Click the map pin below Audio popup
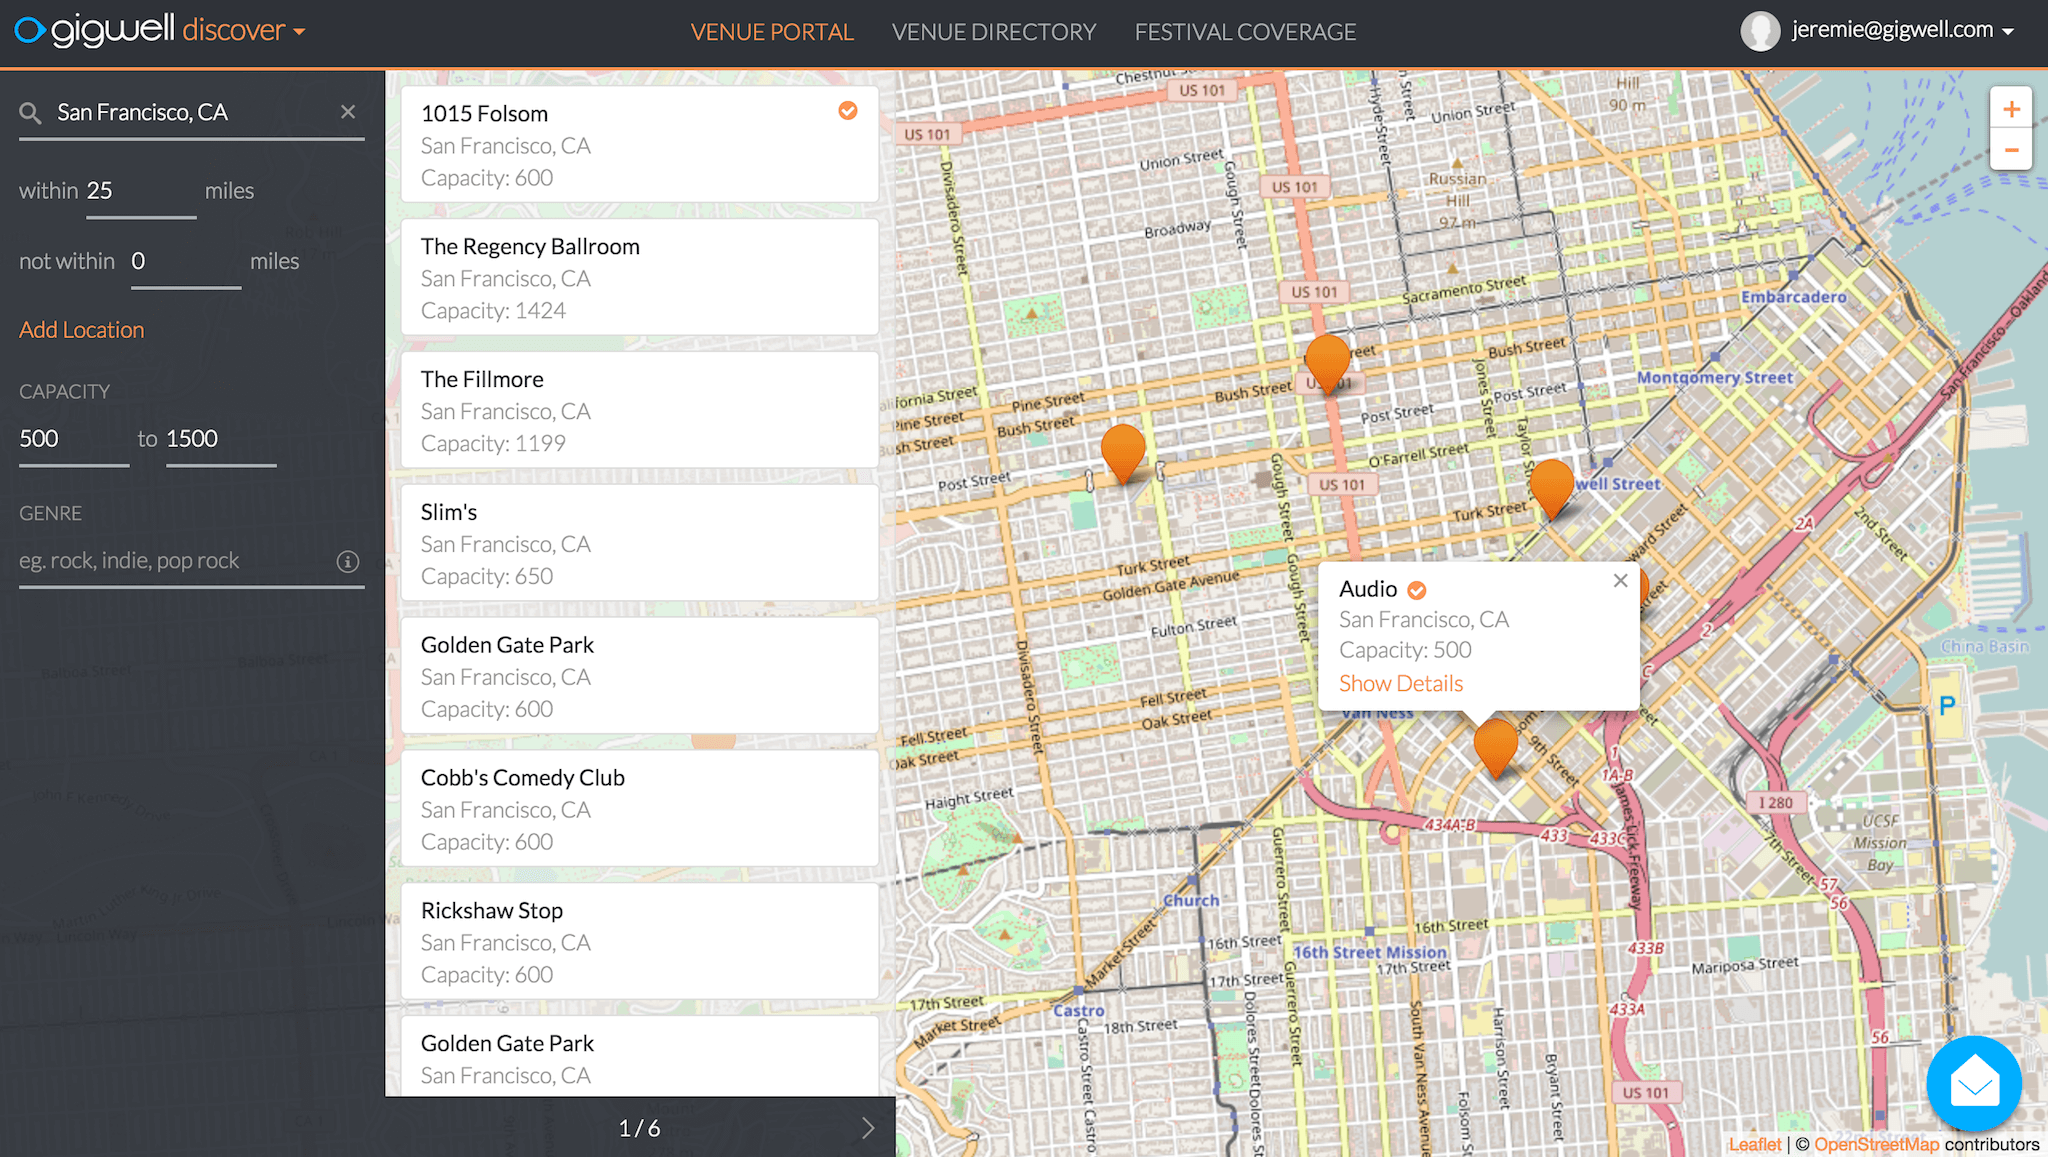This screenshot has width=2048, height=1157. tap(1496, 744)
